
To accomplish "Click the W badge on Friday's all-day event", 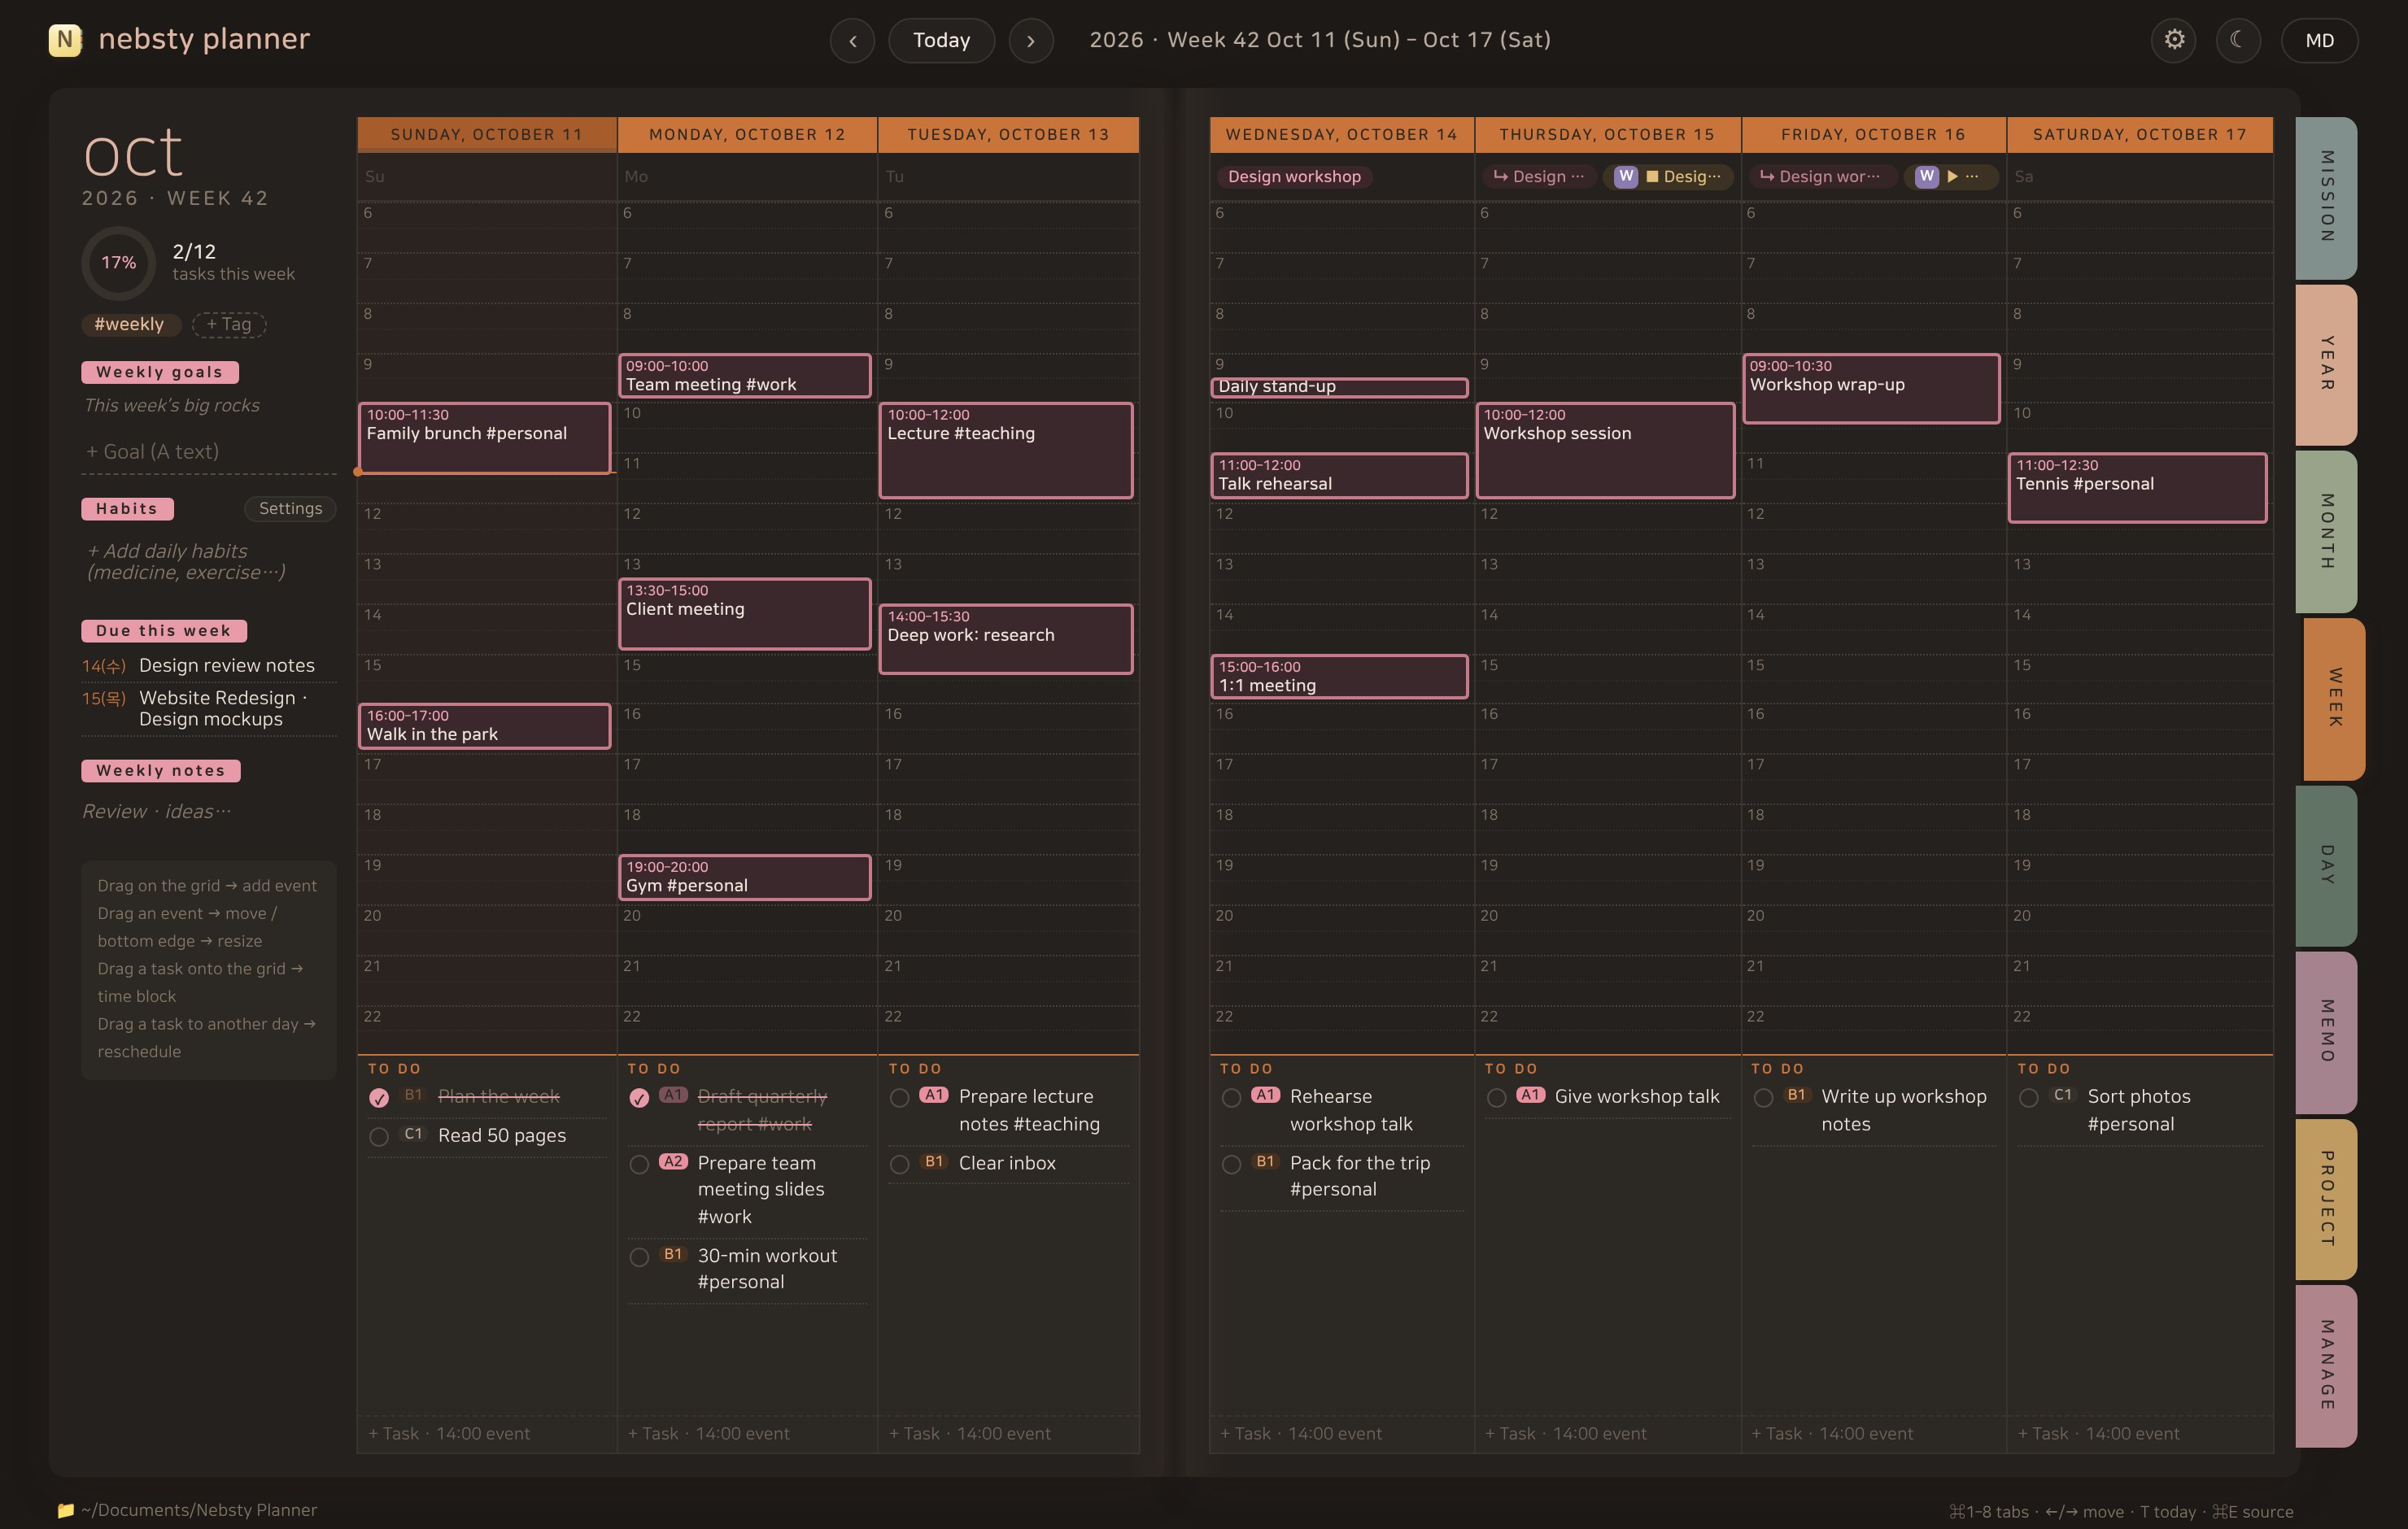I will coord(1926,176).
